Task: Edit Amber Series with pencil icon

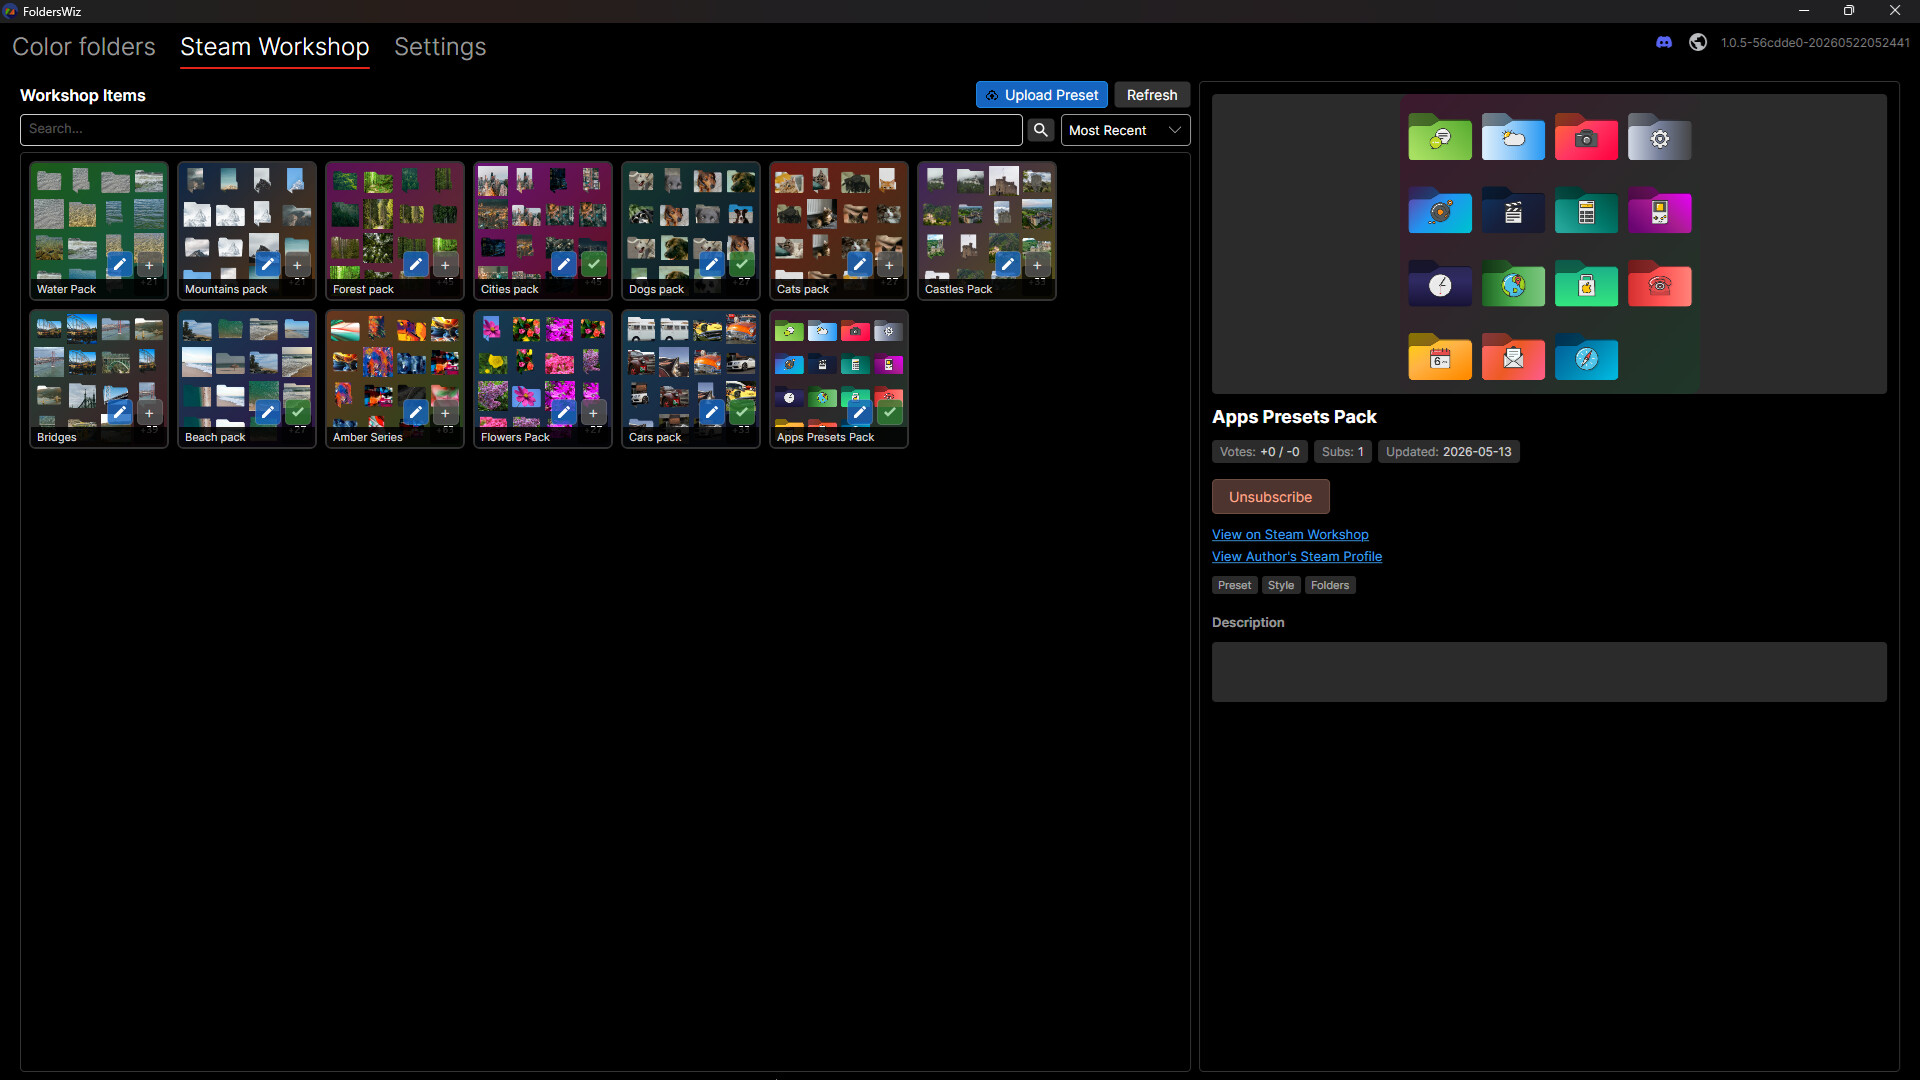Action: (x=415, y=413)
